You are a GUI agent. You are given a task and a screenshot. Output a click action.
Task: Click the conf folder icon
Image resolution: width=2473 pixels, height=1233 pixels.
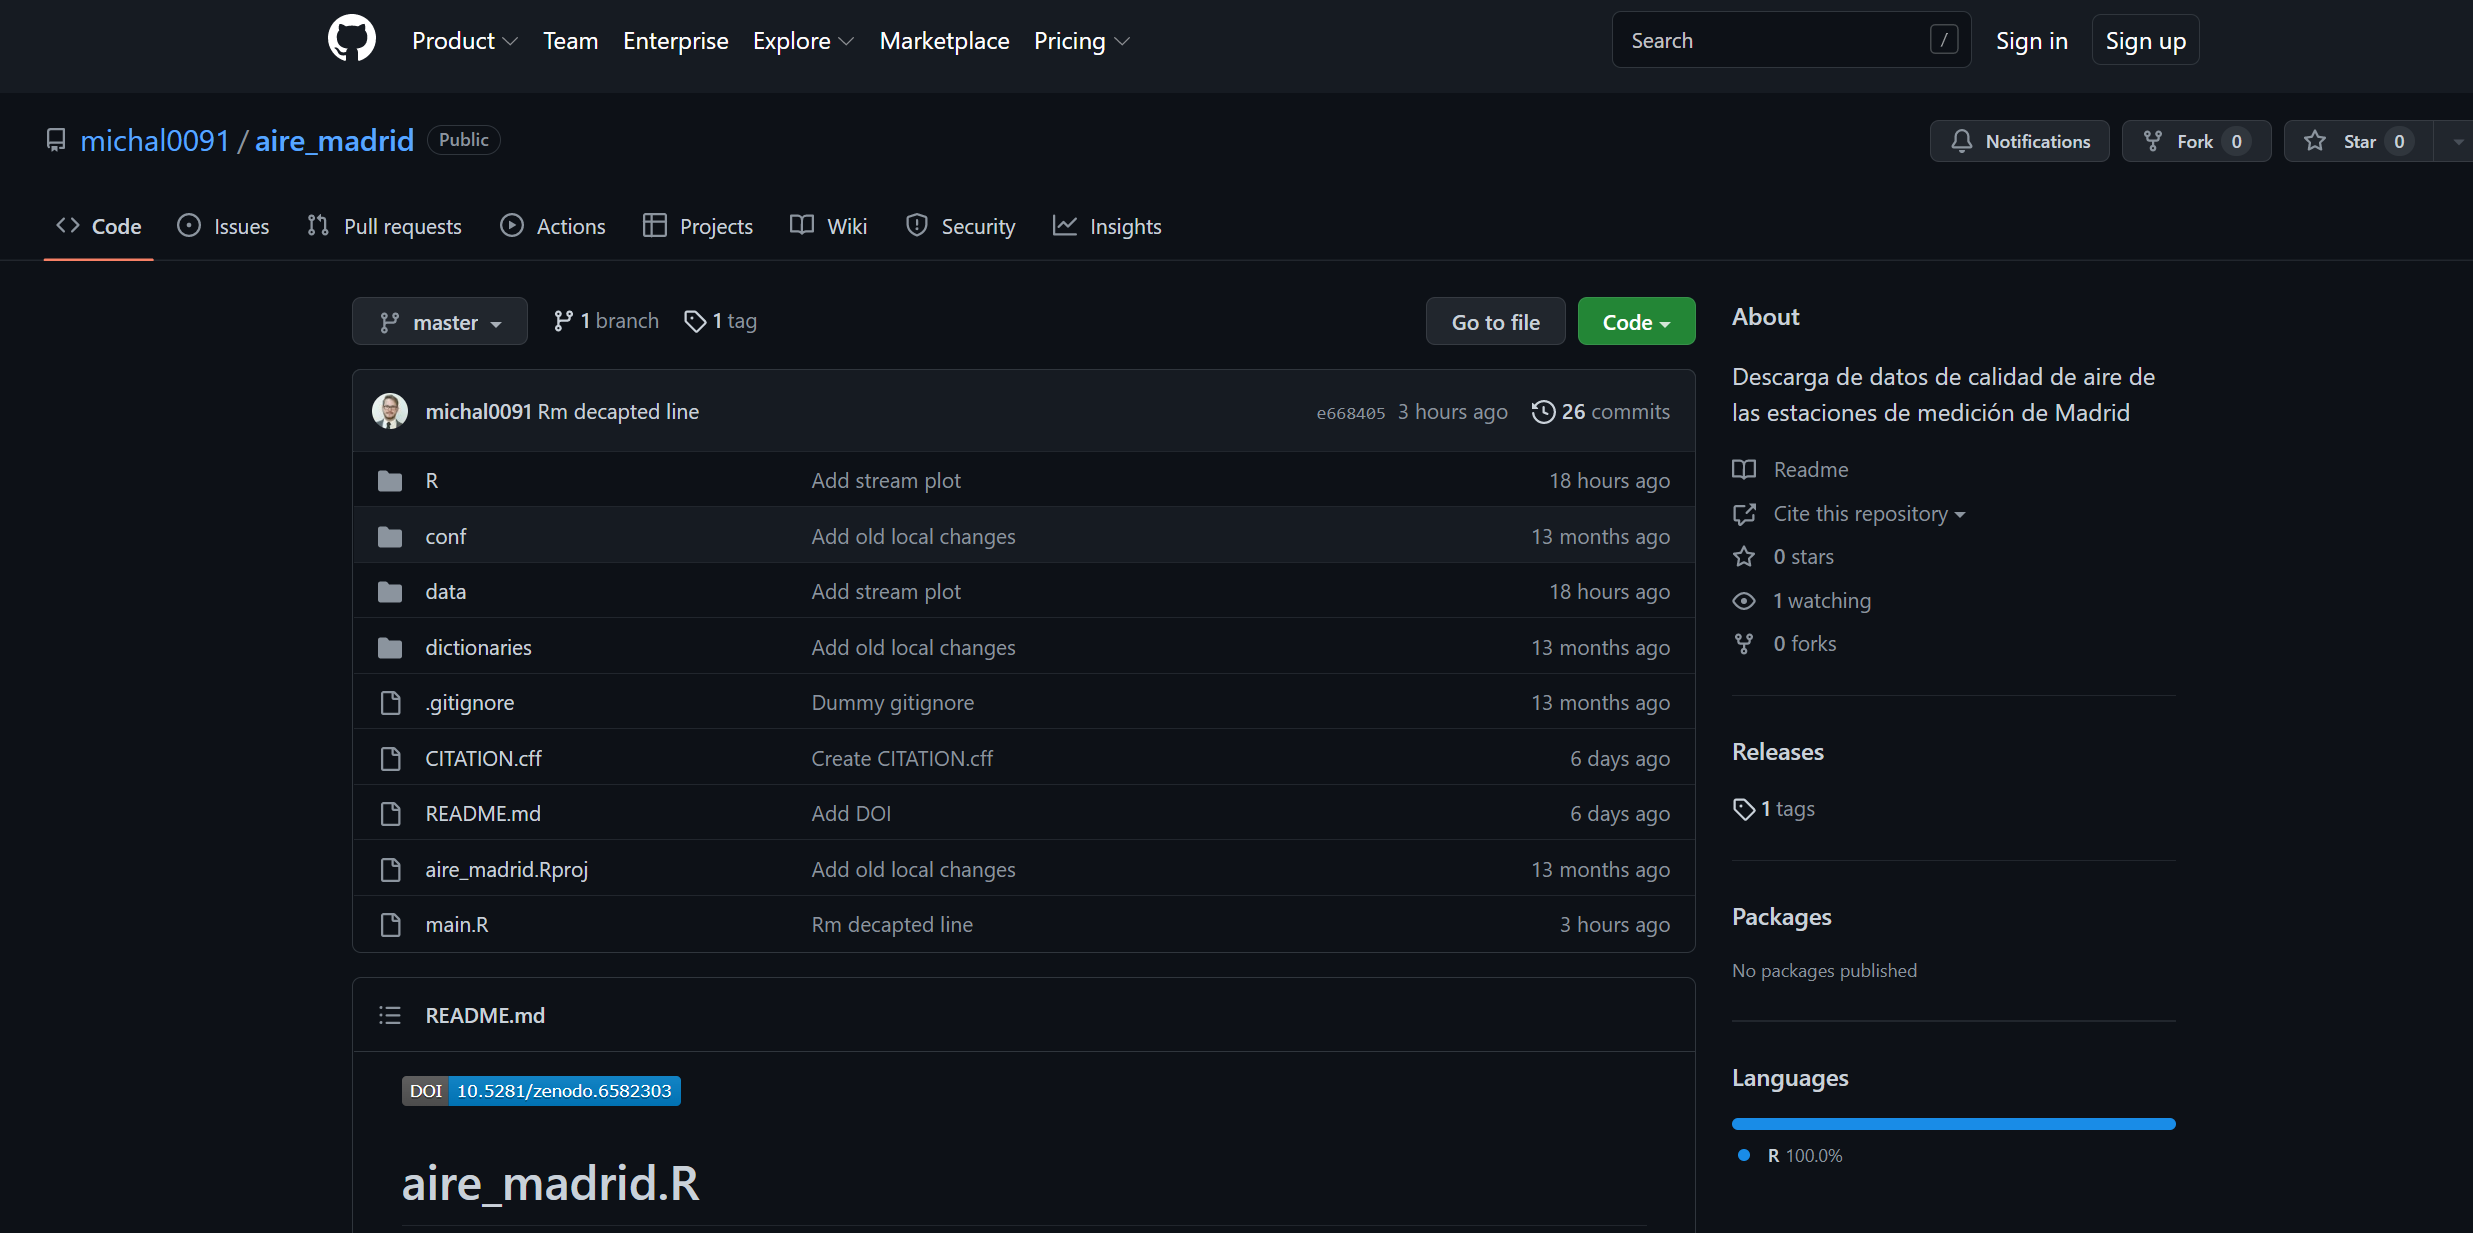390,537
